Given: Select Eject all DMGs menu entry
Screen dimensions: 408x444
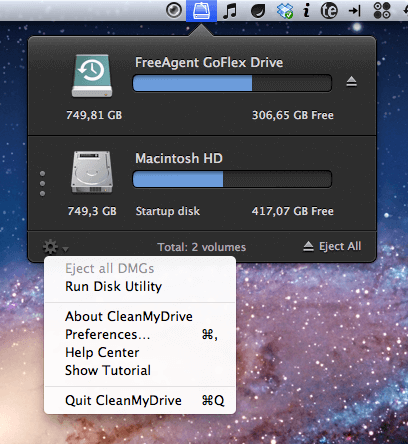Looking at the screenshot, I should (x=110, y=268).
